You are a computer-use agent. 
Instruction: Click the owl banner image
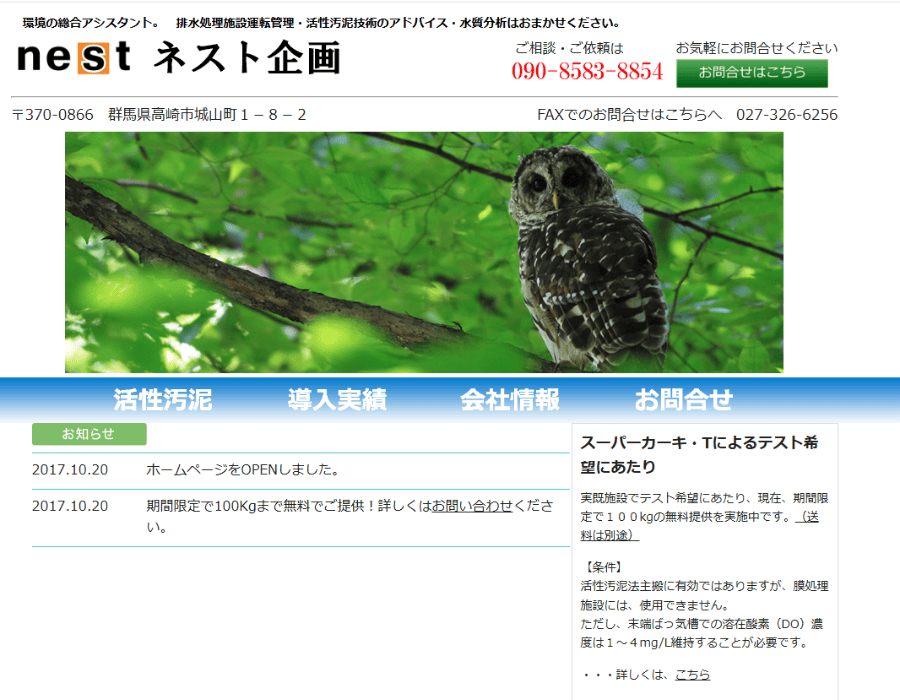coord(424,252)
